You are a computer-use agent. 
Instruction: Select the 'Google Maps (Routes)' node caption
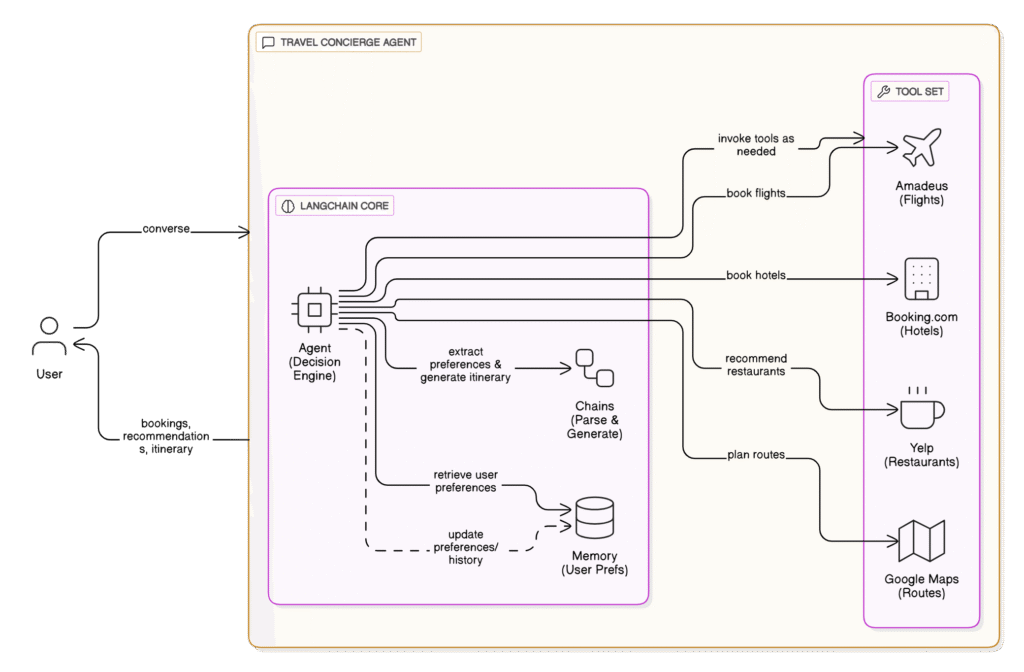921,586
